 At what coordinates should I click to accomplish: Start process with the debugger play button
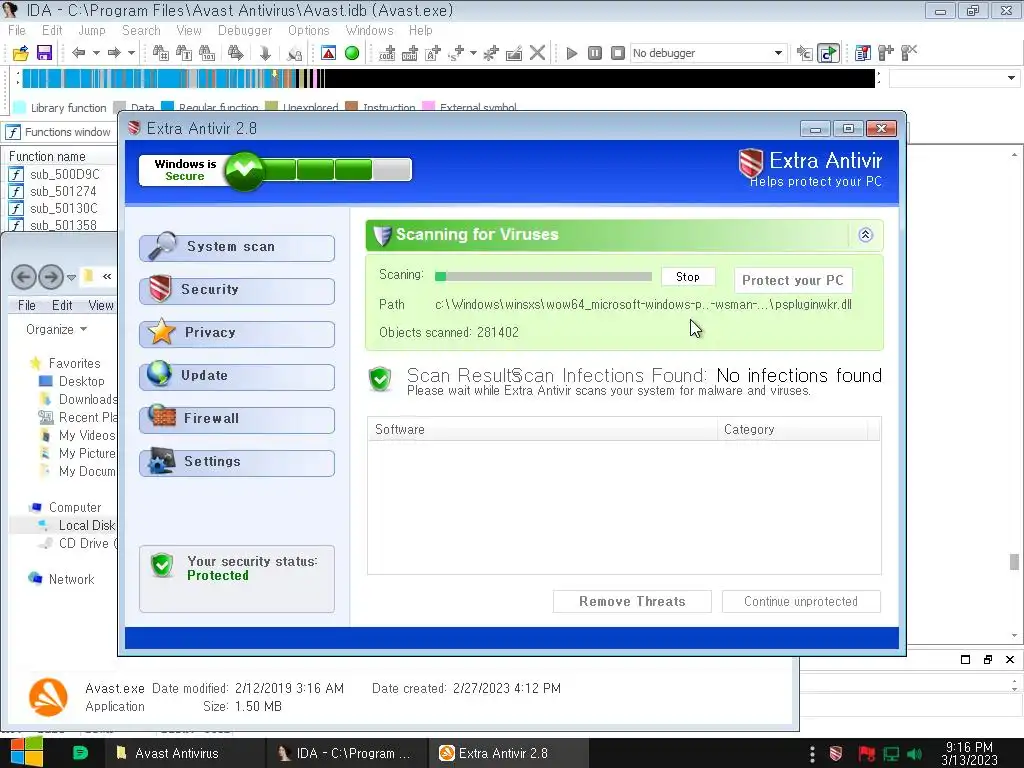pos(571,53)
